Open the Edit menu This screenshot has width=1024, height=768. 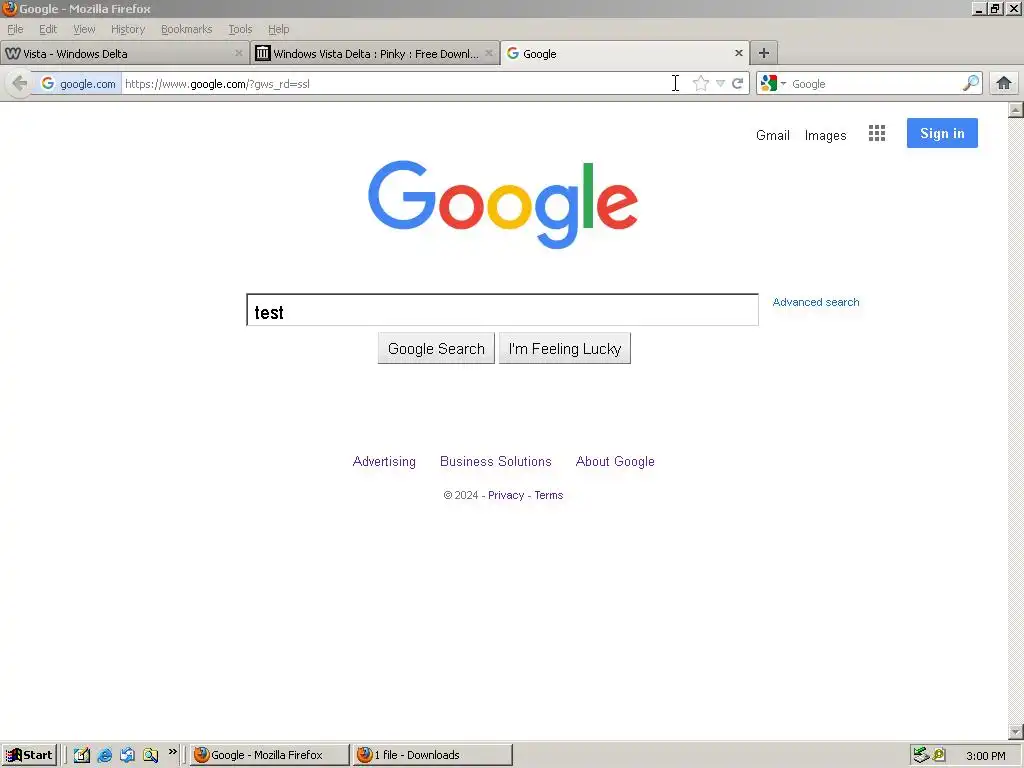coord(48,29)
